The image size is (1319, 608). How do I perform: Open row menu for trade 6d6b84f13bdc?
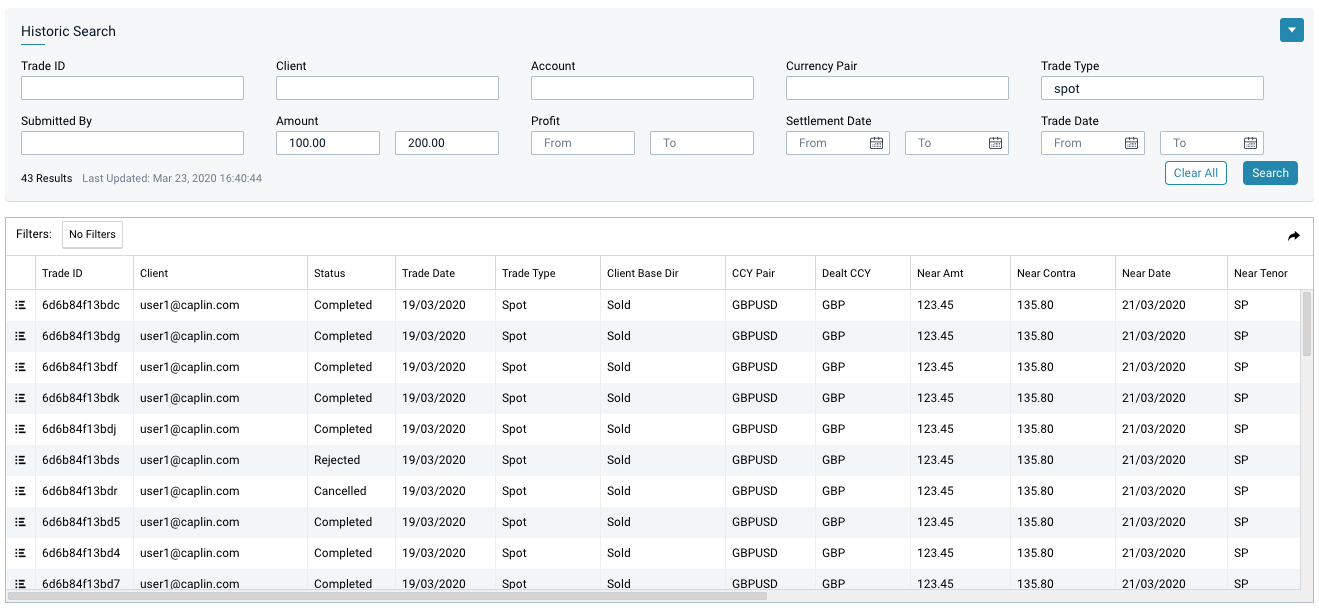pyautogui.click(x=20, y=305)
